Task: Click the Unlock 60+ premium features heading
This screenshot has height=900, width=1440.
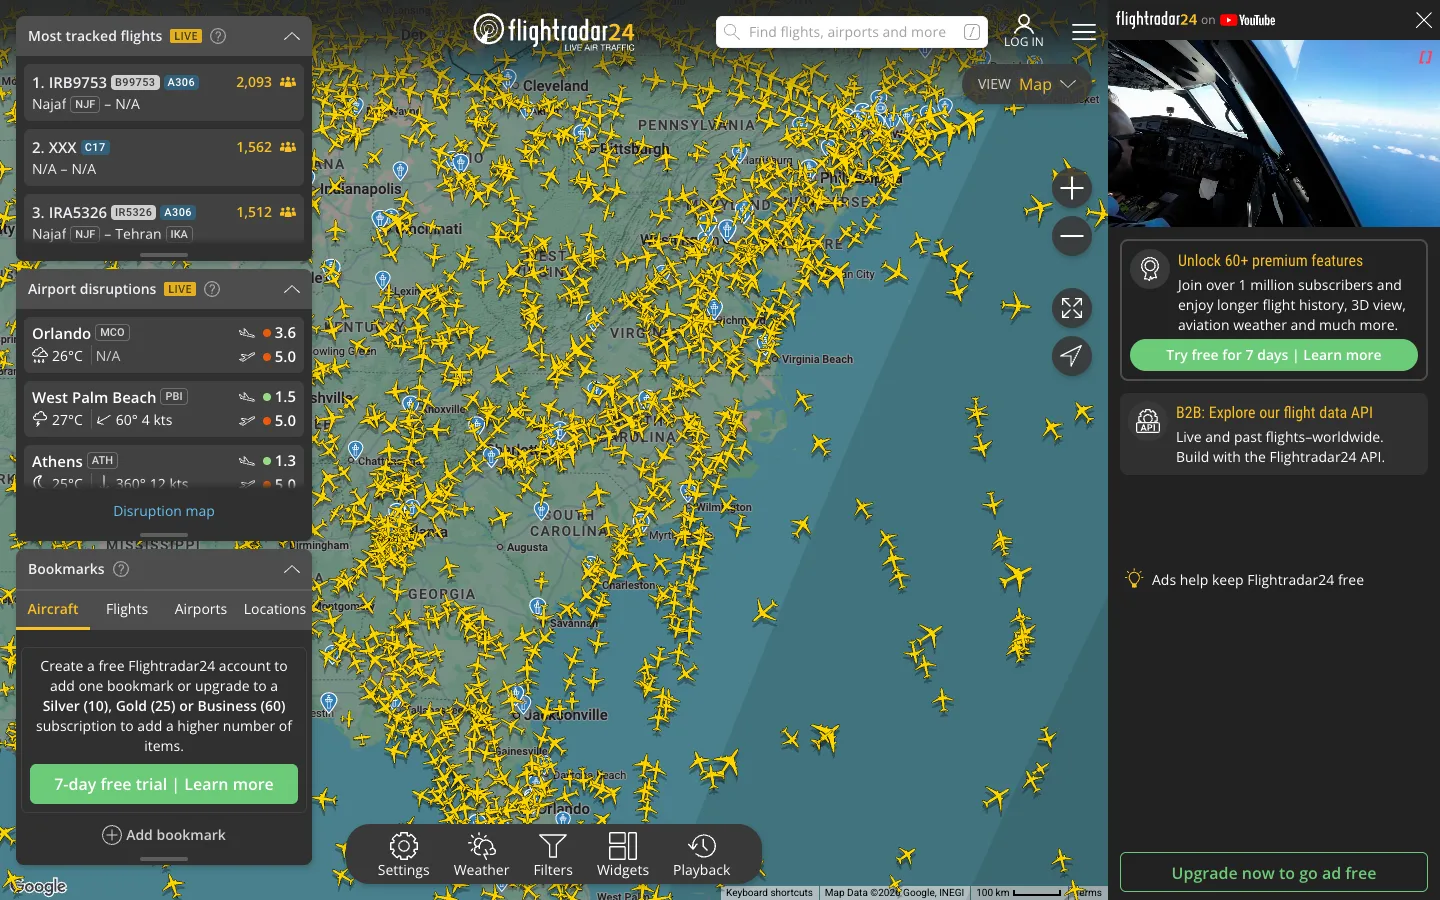Action: click(1270, 260)
